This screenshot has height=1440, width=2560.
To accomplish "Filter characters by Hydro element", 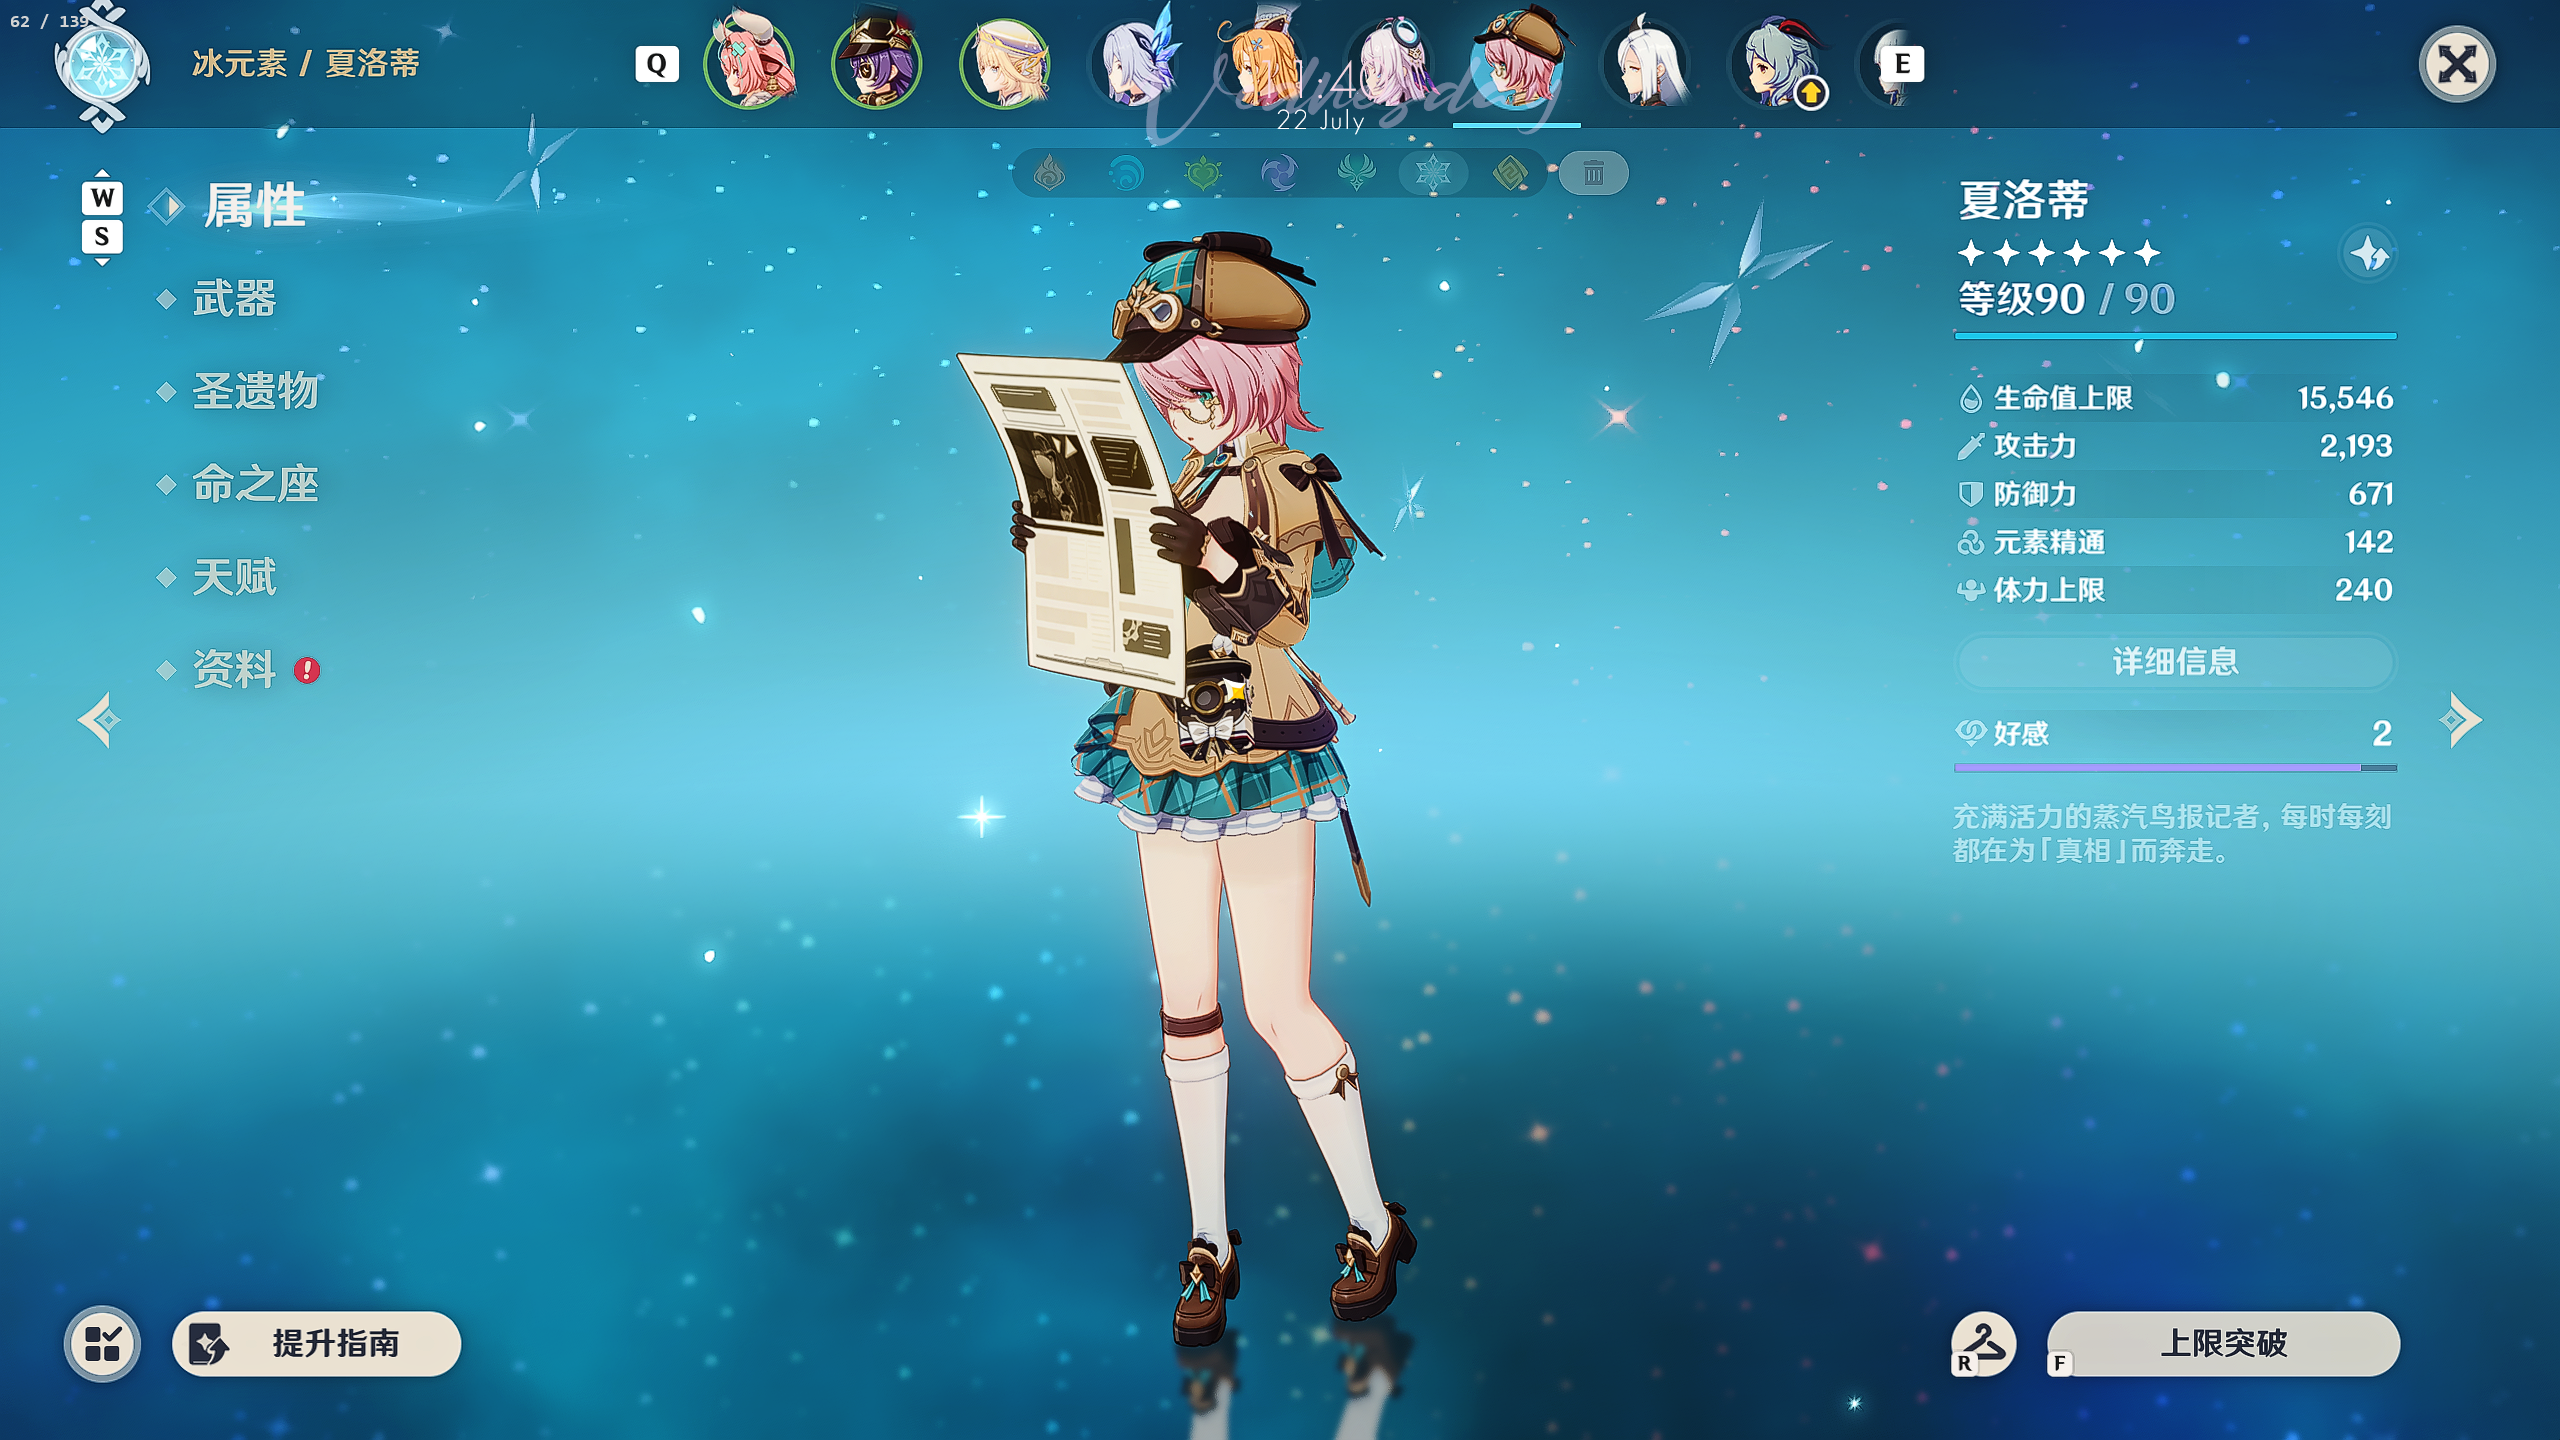I will click(1126, 174).
